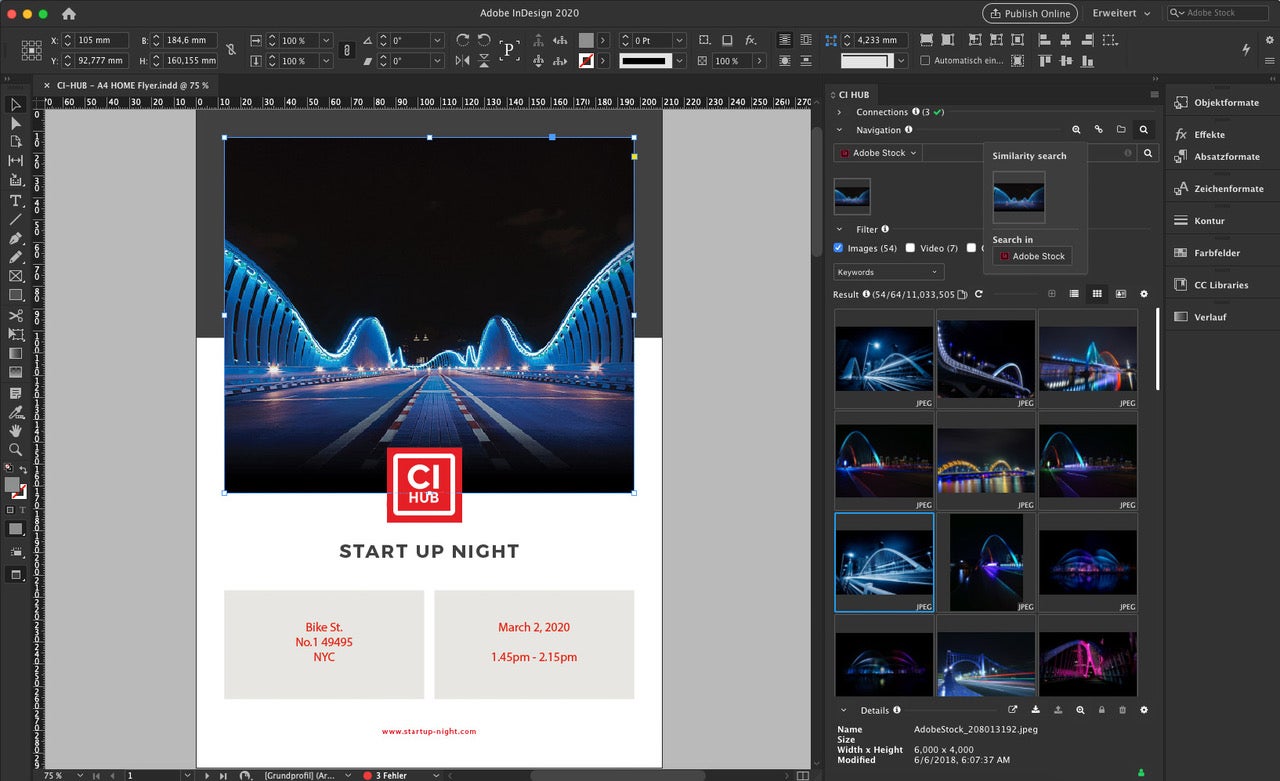Viewport: 1280px width, 781px height.
Task: Select the highlighted blue bridge result thumbnail
Action: [x=884, y=562]
